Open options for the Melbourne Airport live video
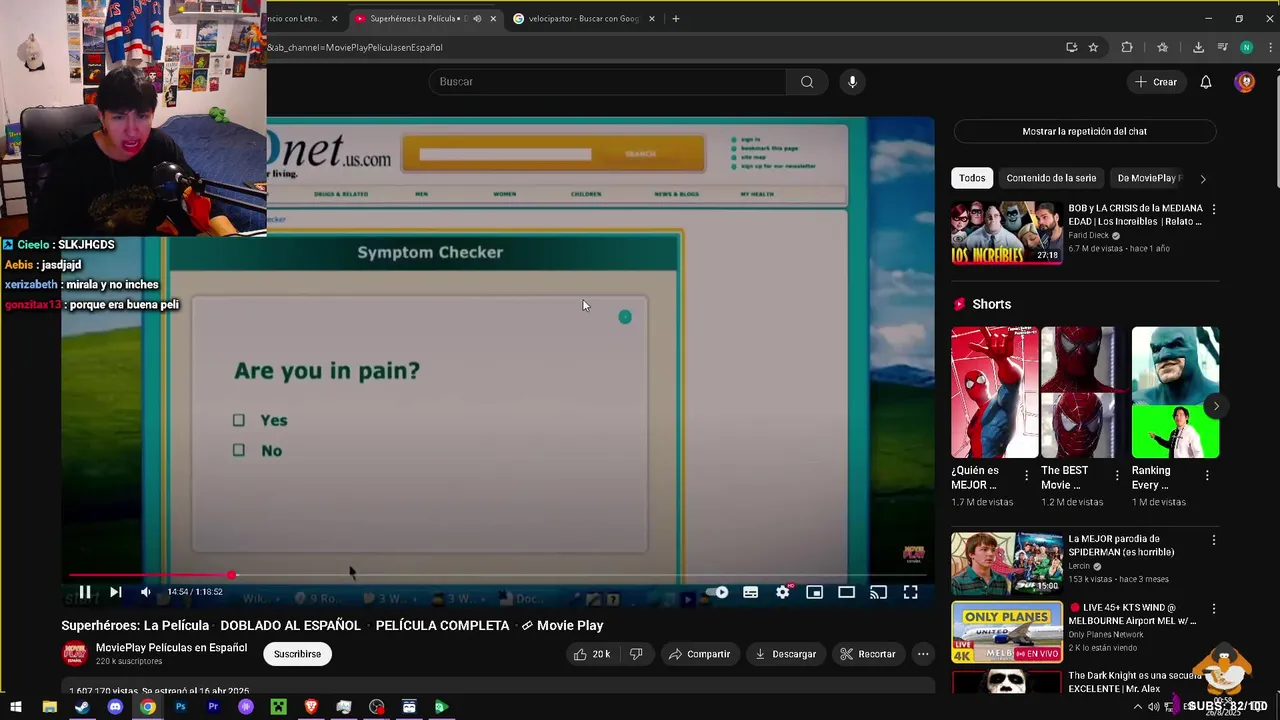The height and width of the screenshot is (720, 1280). 1214,609
